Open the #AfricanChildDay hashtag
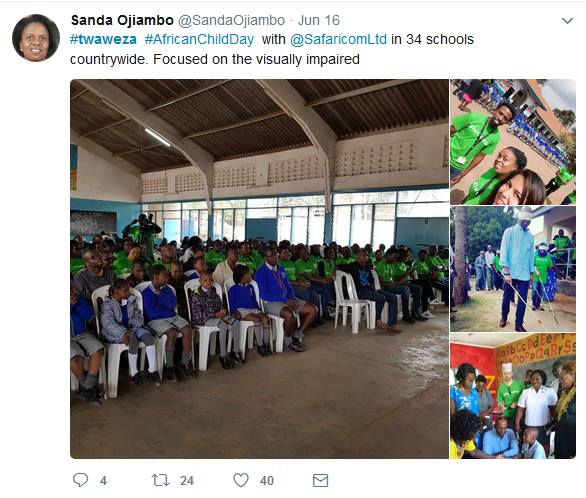Viewport: 586px width, 498px height. coord(199,39)
